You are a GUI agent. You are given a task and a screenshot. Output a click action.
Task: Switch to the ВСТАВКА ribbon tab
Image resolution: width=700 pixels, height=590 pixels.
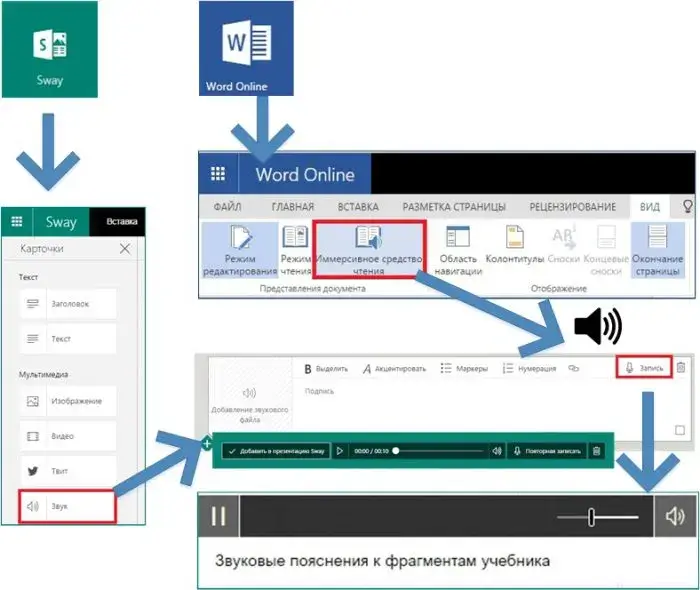[x=358, y=207]
